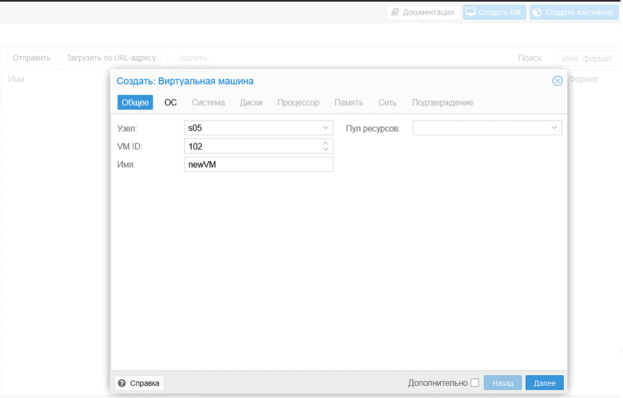Screen dimensions: 623x398
Task: Go to the Подтверждение tab
Action: tap(442, 102)
